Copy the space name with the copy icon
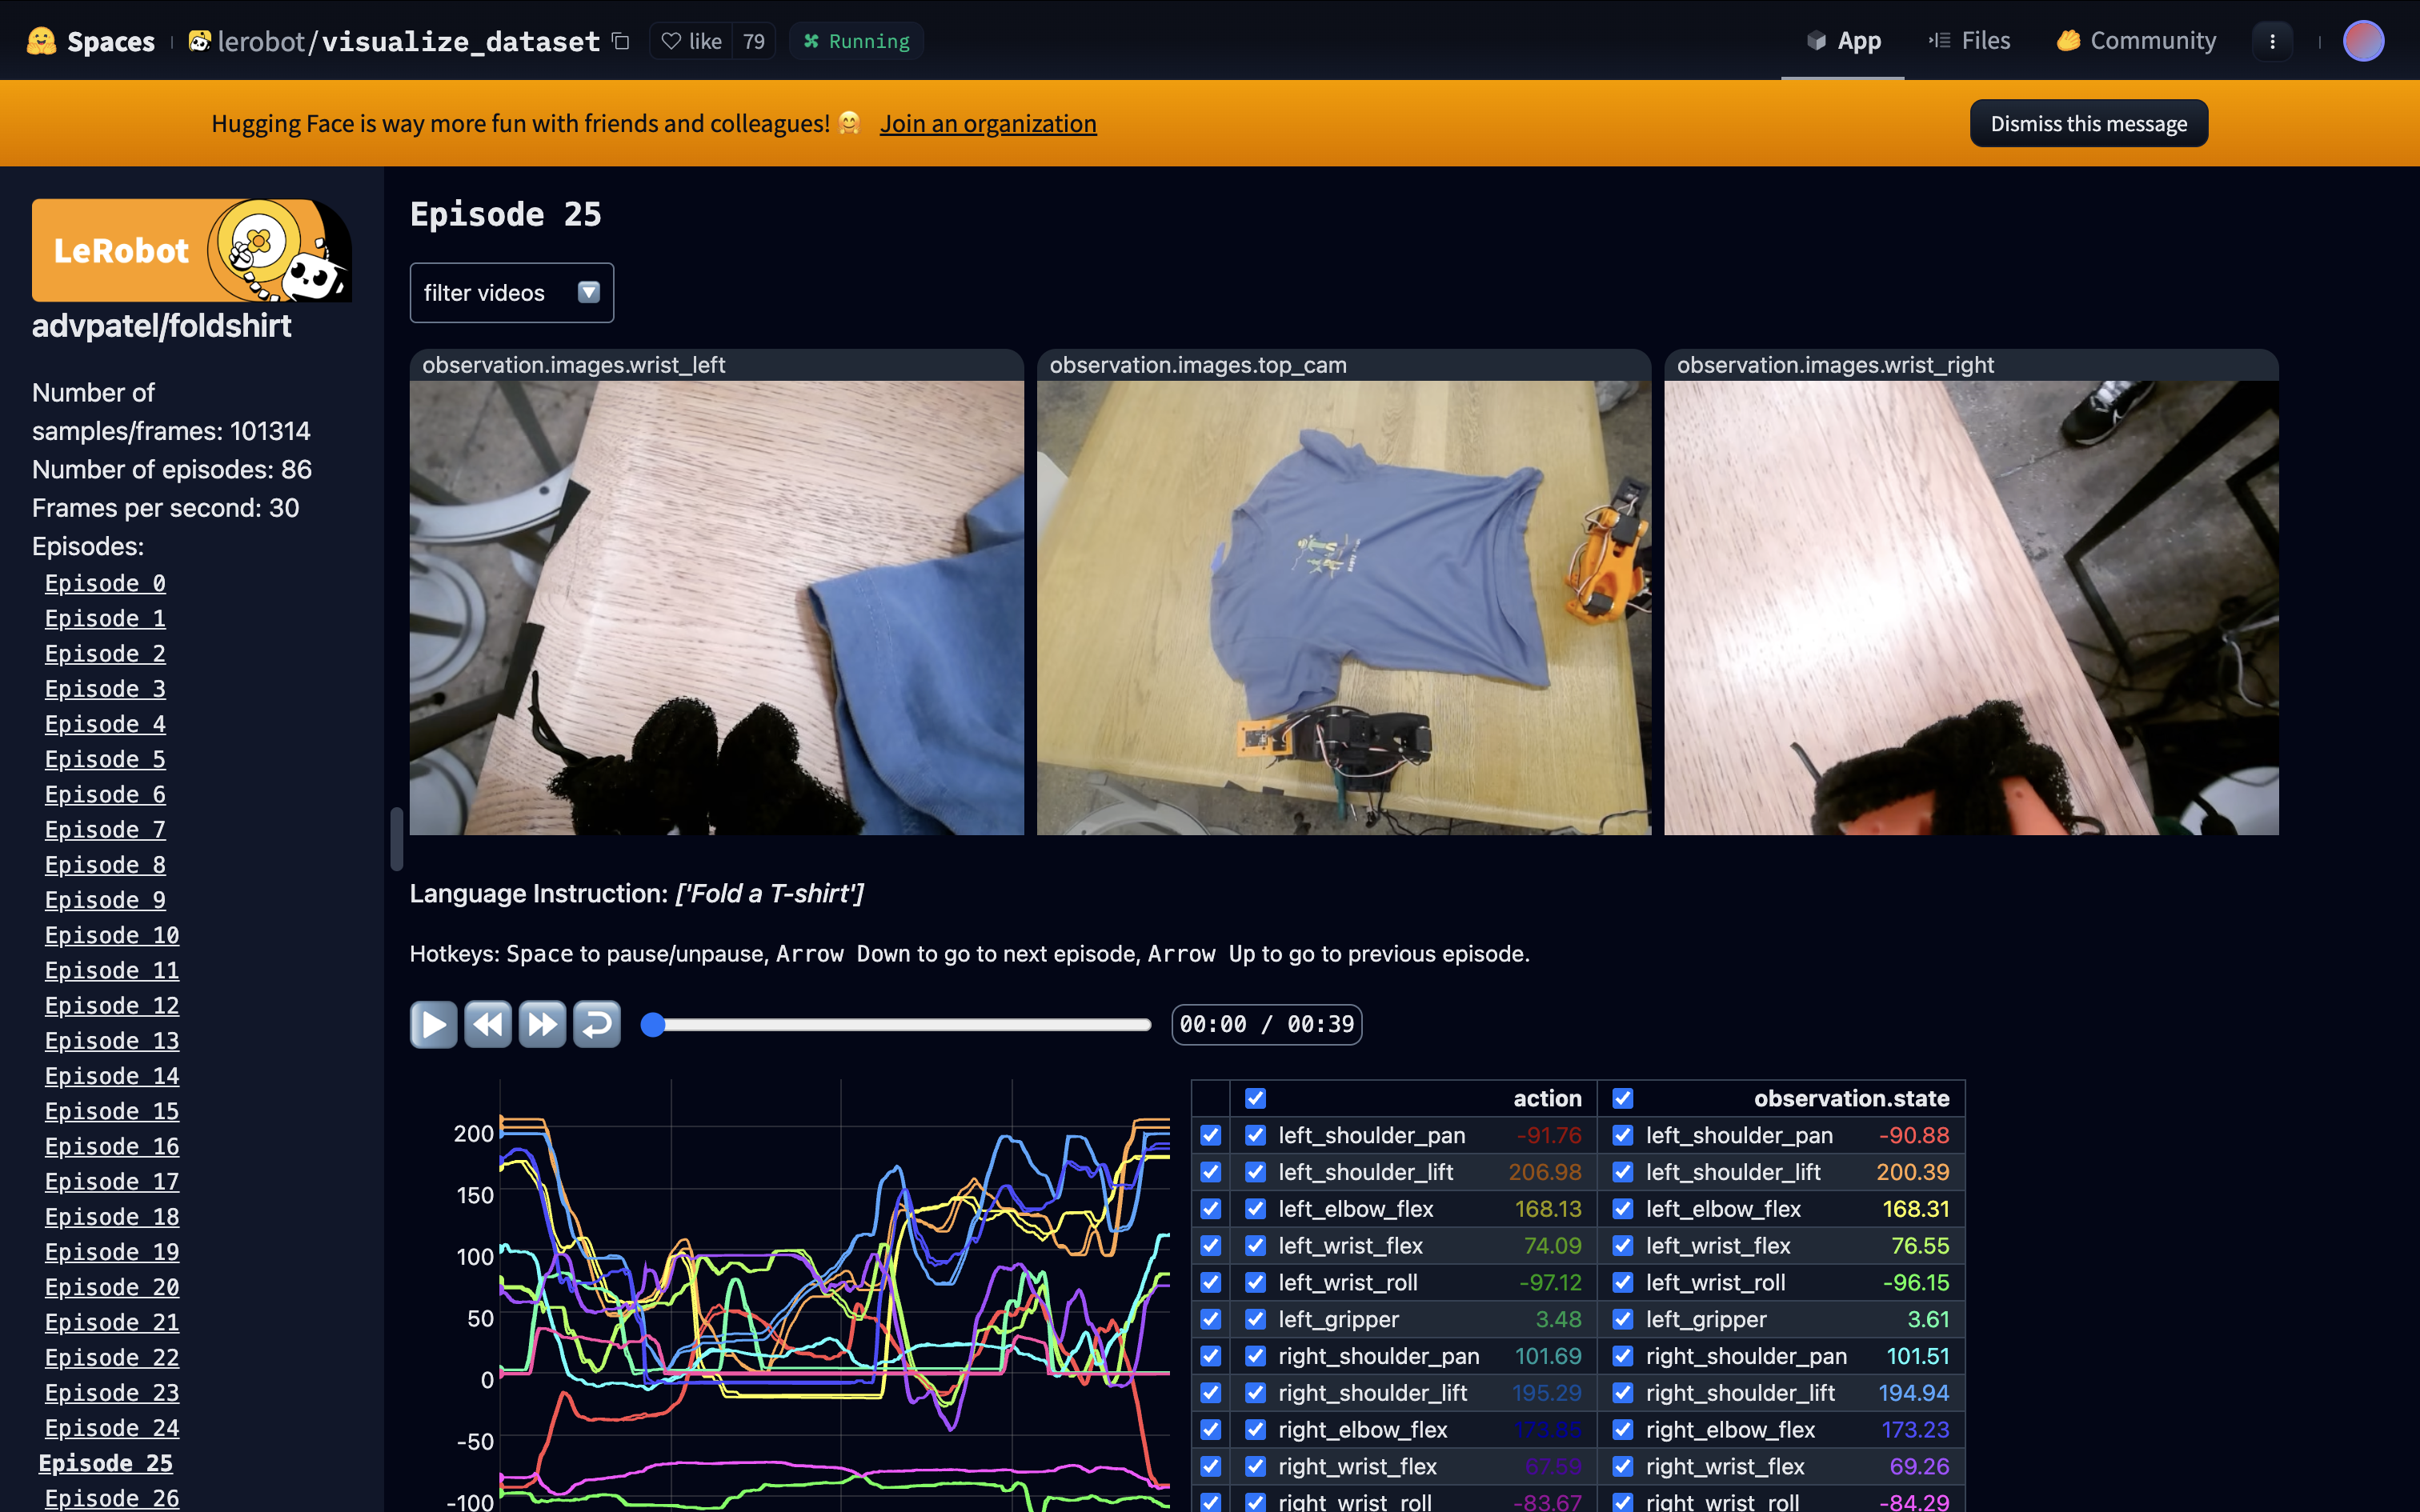The width and height of the screenshot is (2420, 1512). point(621,41)
